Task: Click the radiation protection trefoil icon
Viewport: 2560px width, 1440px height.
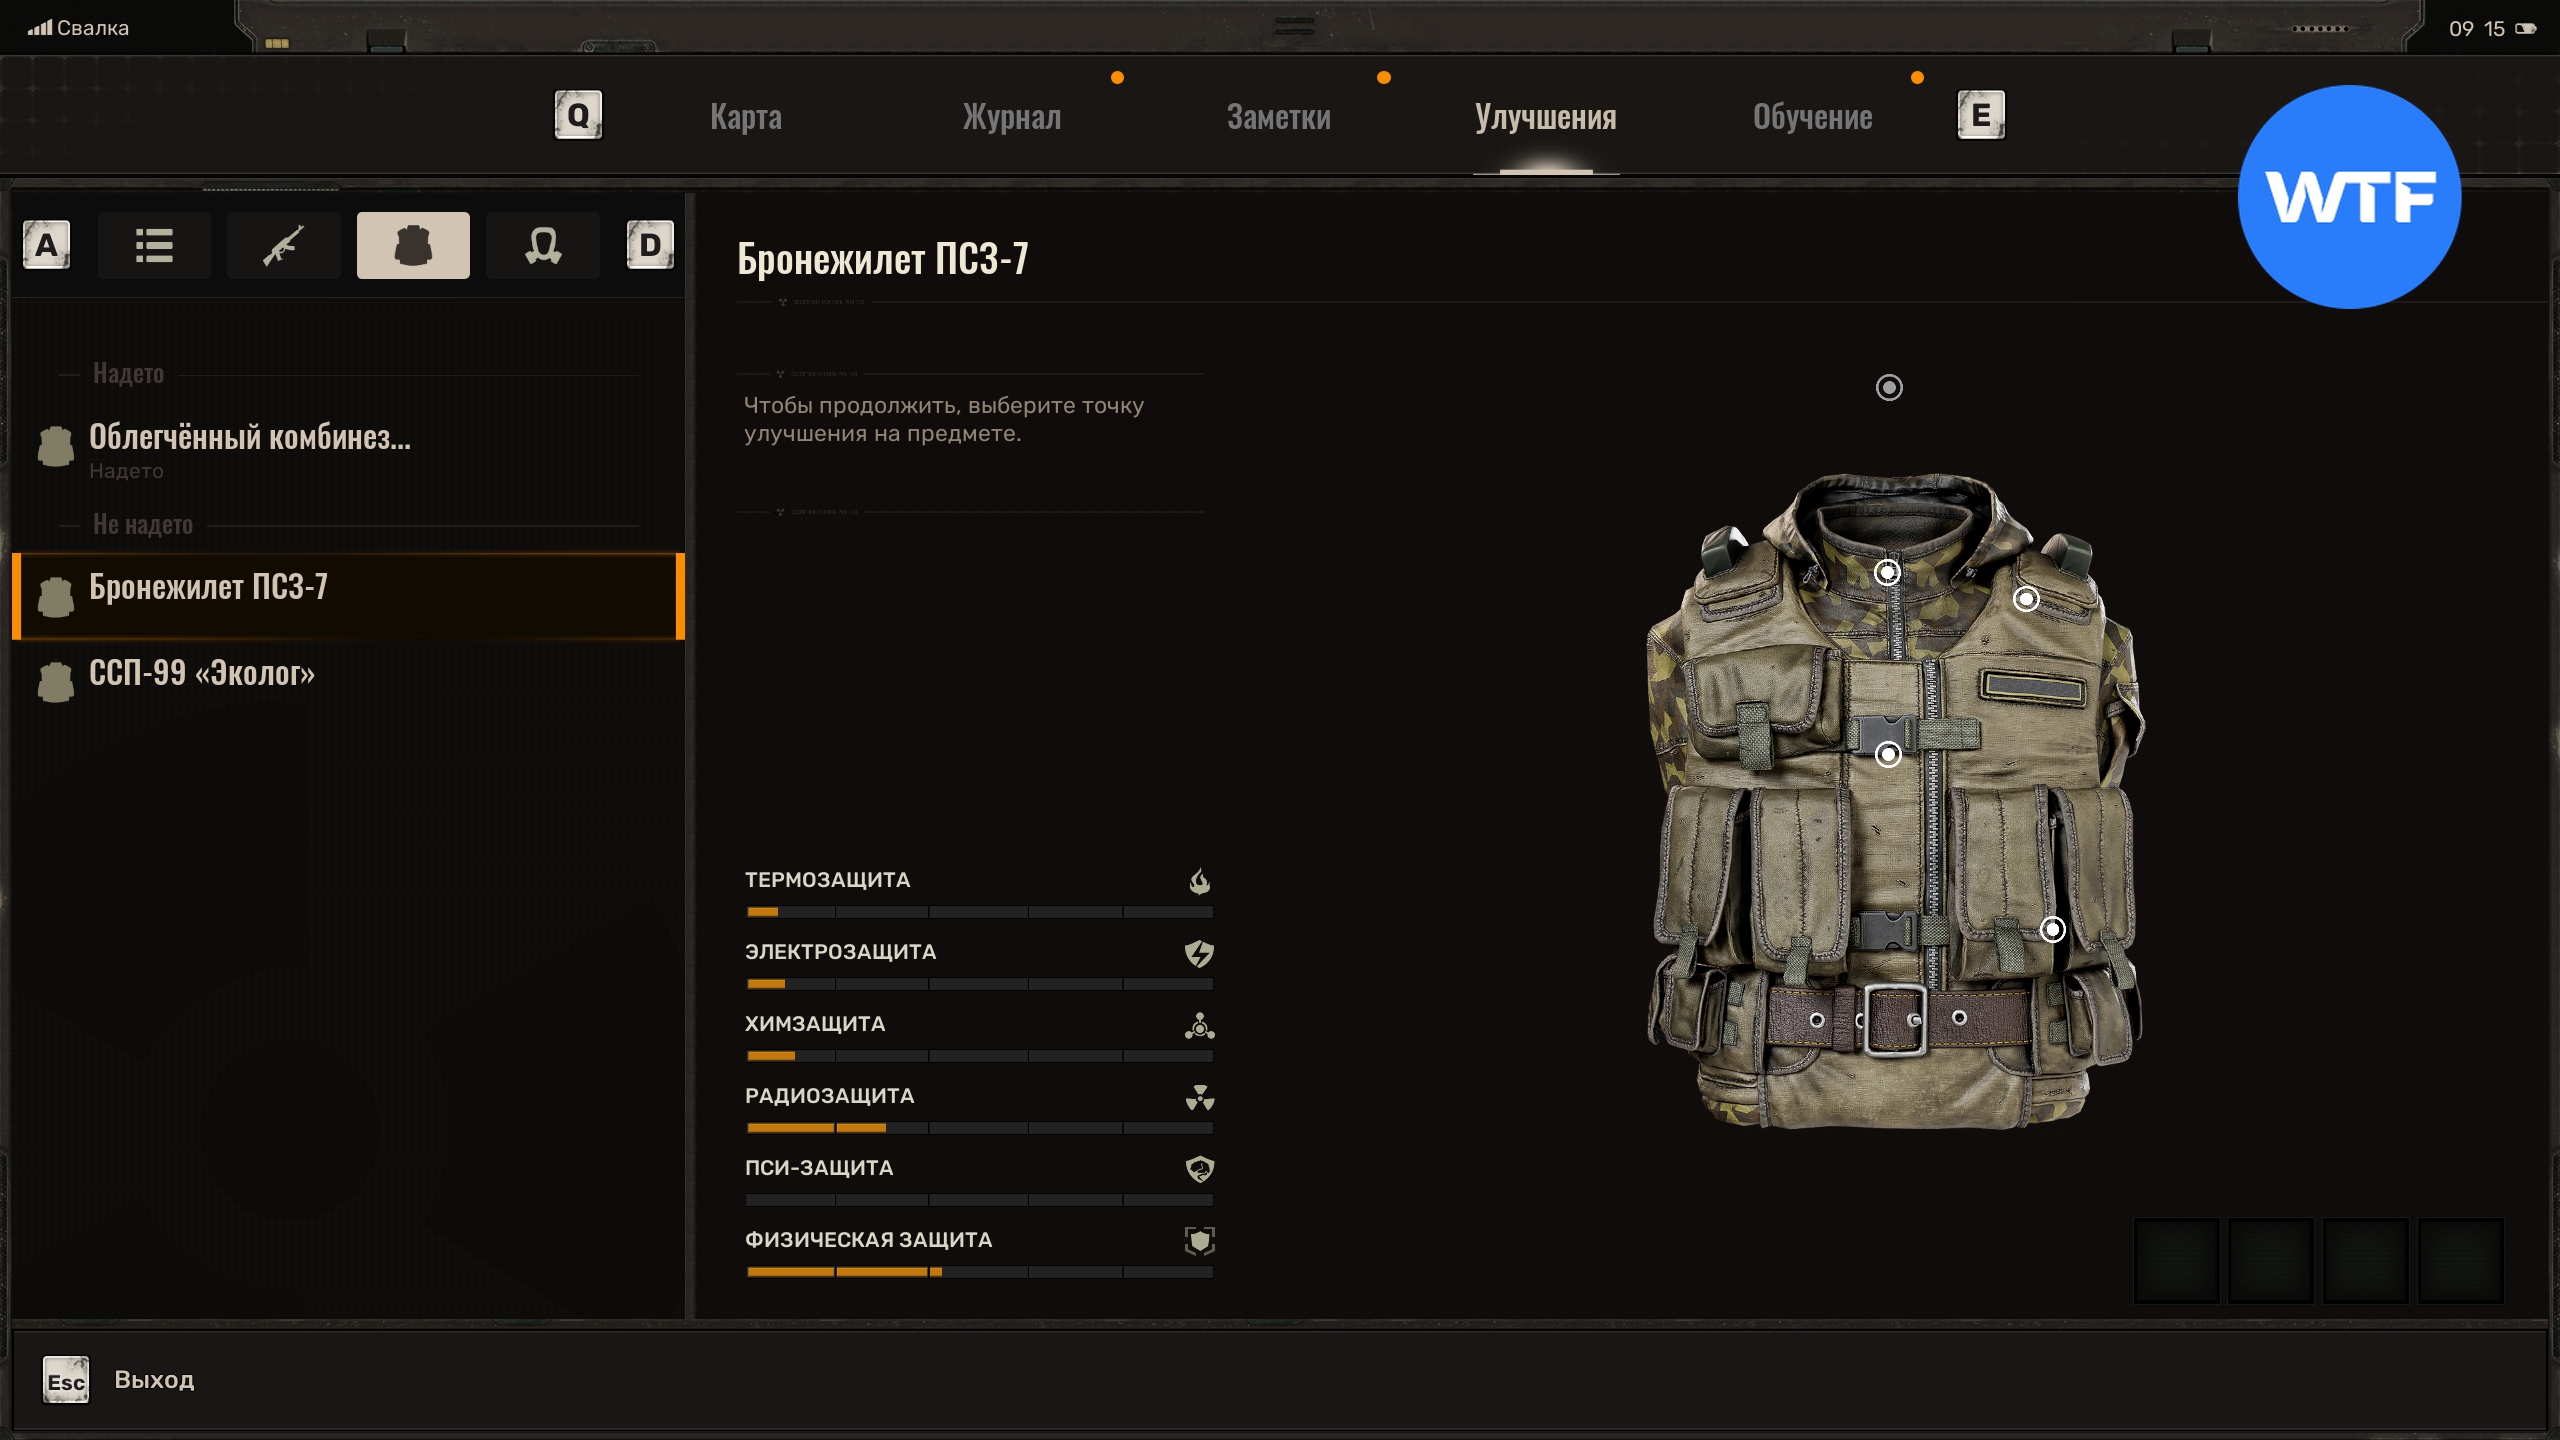Action: [1199, 1097]
